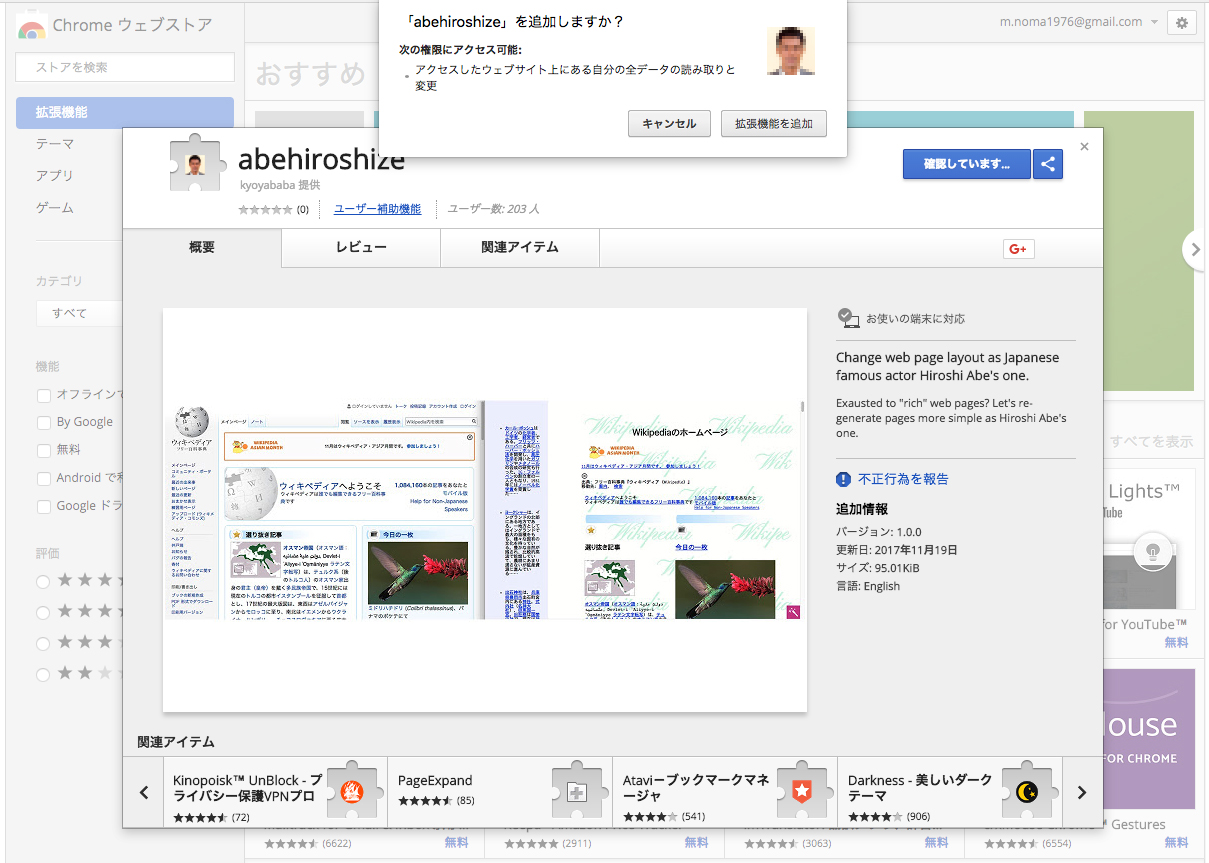Click the blue share icon button
The height and width of the screenshot is (863, 1209).
click(1048, 164)
